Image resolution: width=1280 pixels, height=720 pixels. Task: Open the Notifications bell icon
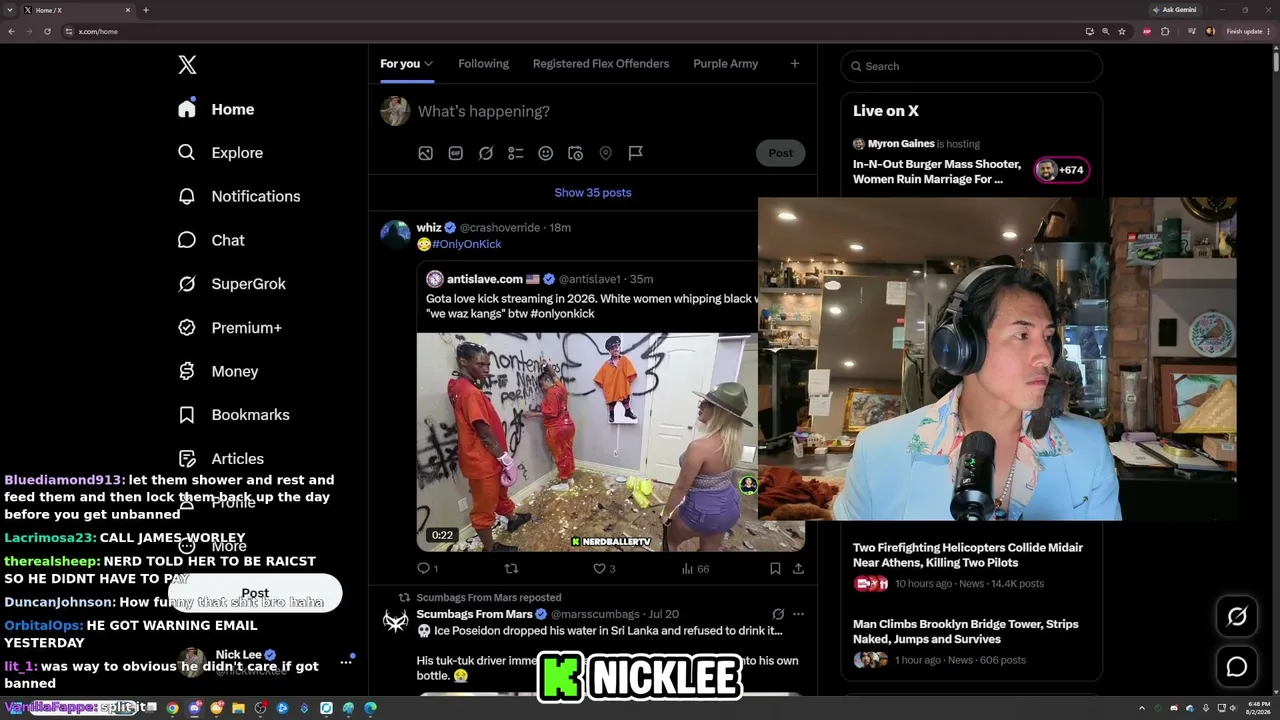tap(187, 196)
